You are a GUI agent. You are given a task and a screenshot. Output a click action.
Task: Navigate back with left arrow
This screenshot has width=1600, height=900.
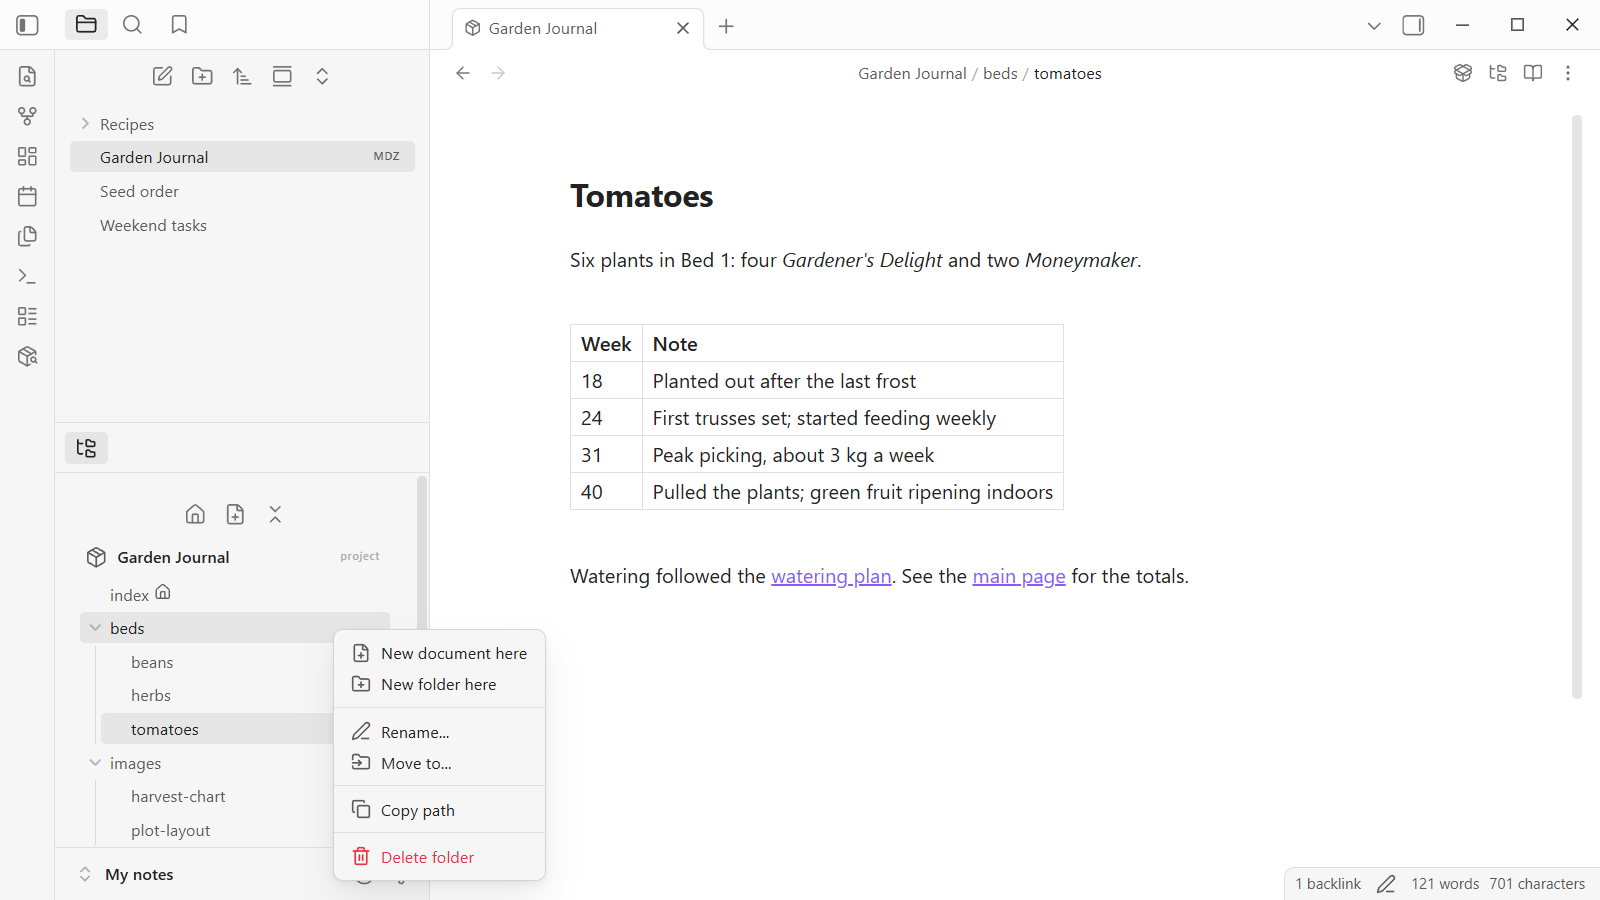(x=463, y=73)
